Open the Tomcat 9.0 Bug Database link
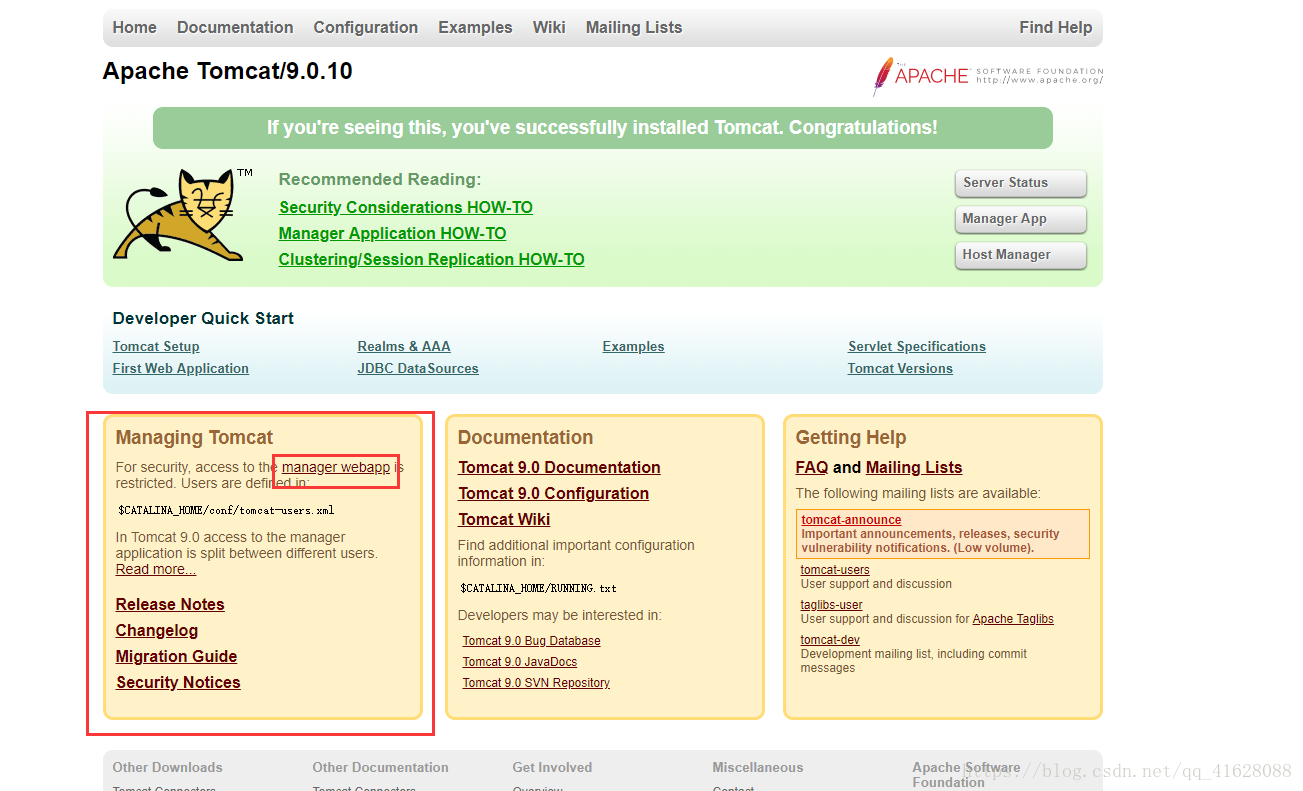 [532, 641]
